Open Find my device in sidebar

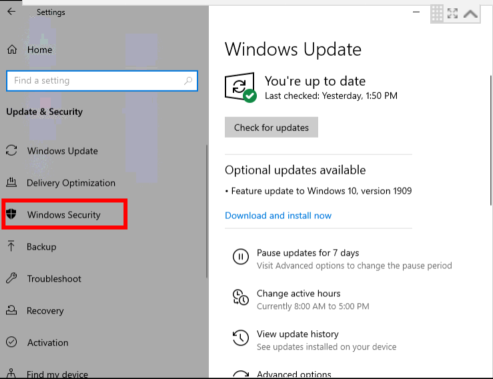57,374
